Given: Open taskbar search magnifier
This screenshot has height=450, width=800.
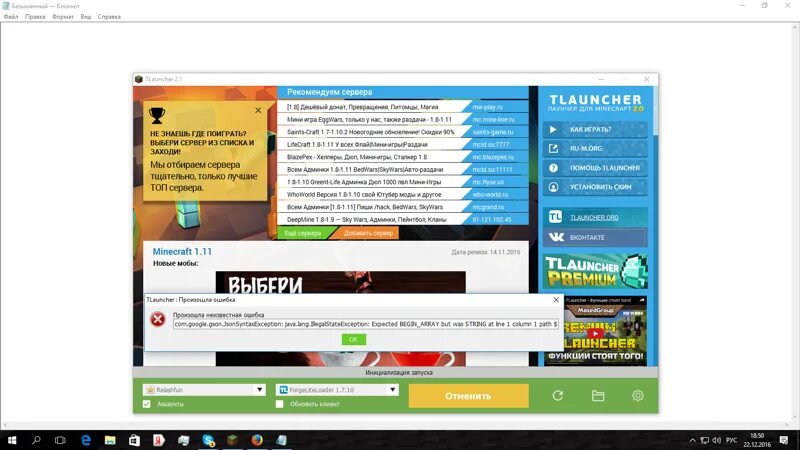Looking at the screenshot, I should click(x=36, y=440).
